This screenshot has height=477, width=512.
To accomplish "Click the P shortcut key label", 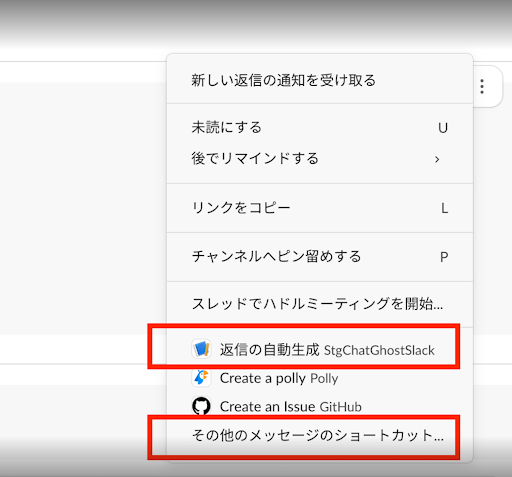I will (x=444, y=257).
